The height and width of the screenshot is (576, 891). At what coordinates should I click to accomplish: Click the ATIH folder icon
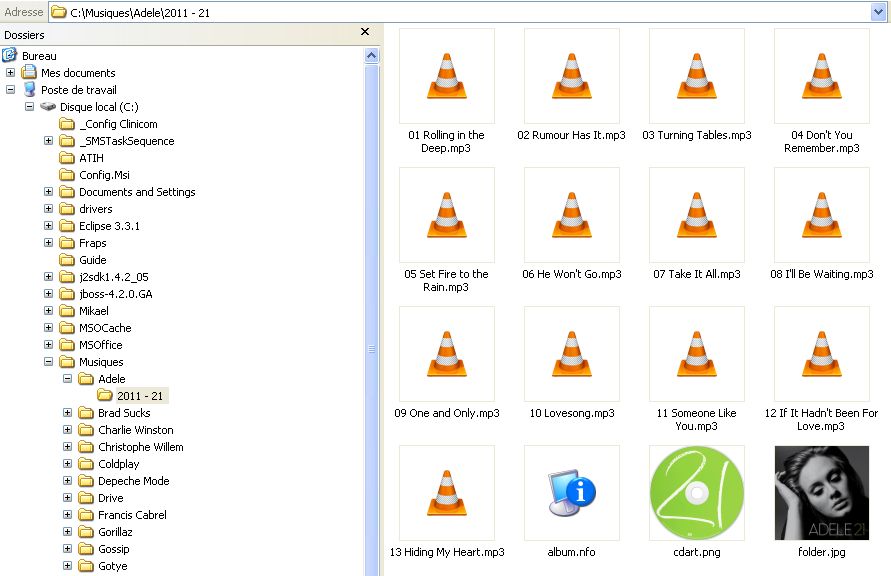pos(67,157)
